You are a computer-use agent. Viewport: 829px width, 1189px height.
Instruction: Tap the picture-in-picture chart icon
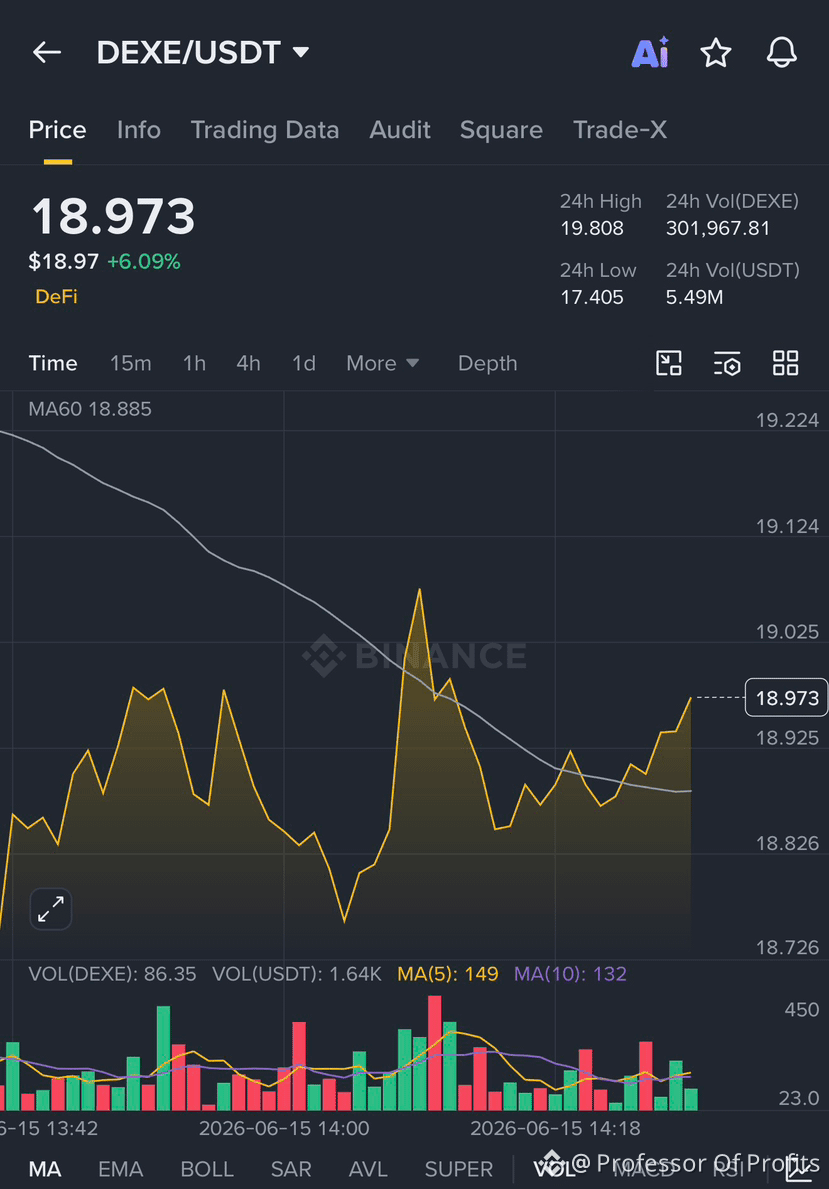tap(668, 363)
